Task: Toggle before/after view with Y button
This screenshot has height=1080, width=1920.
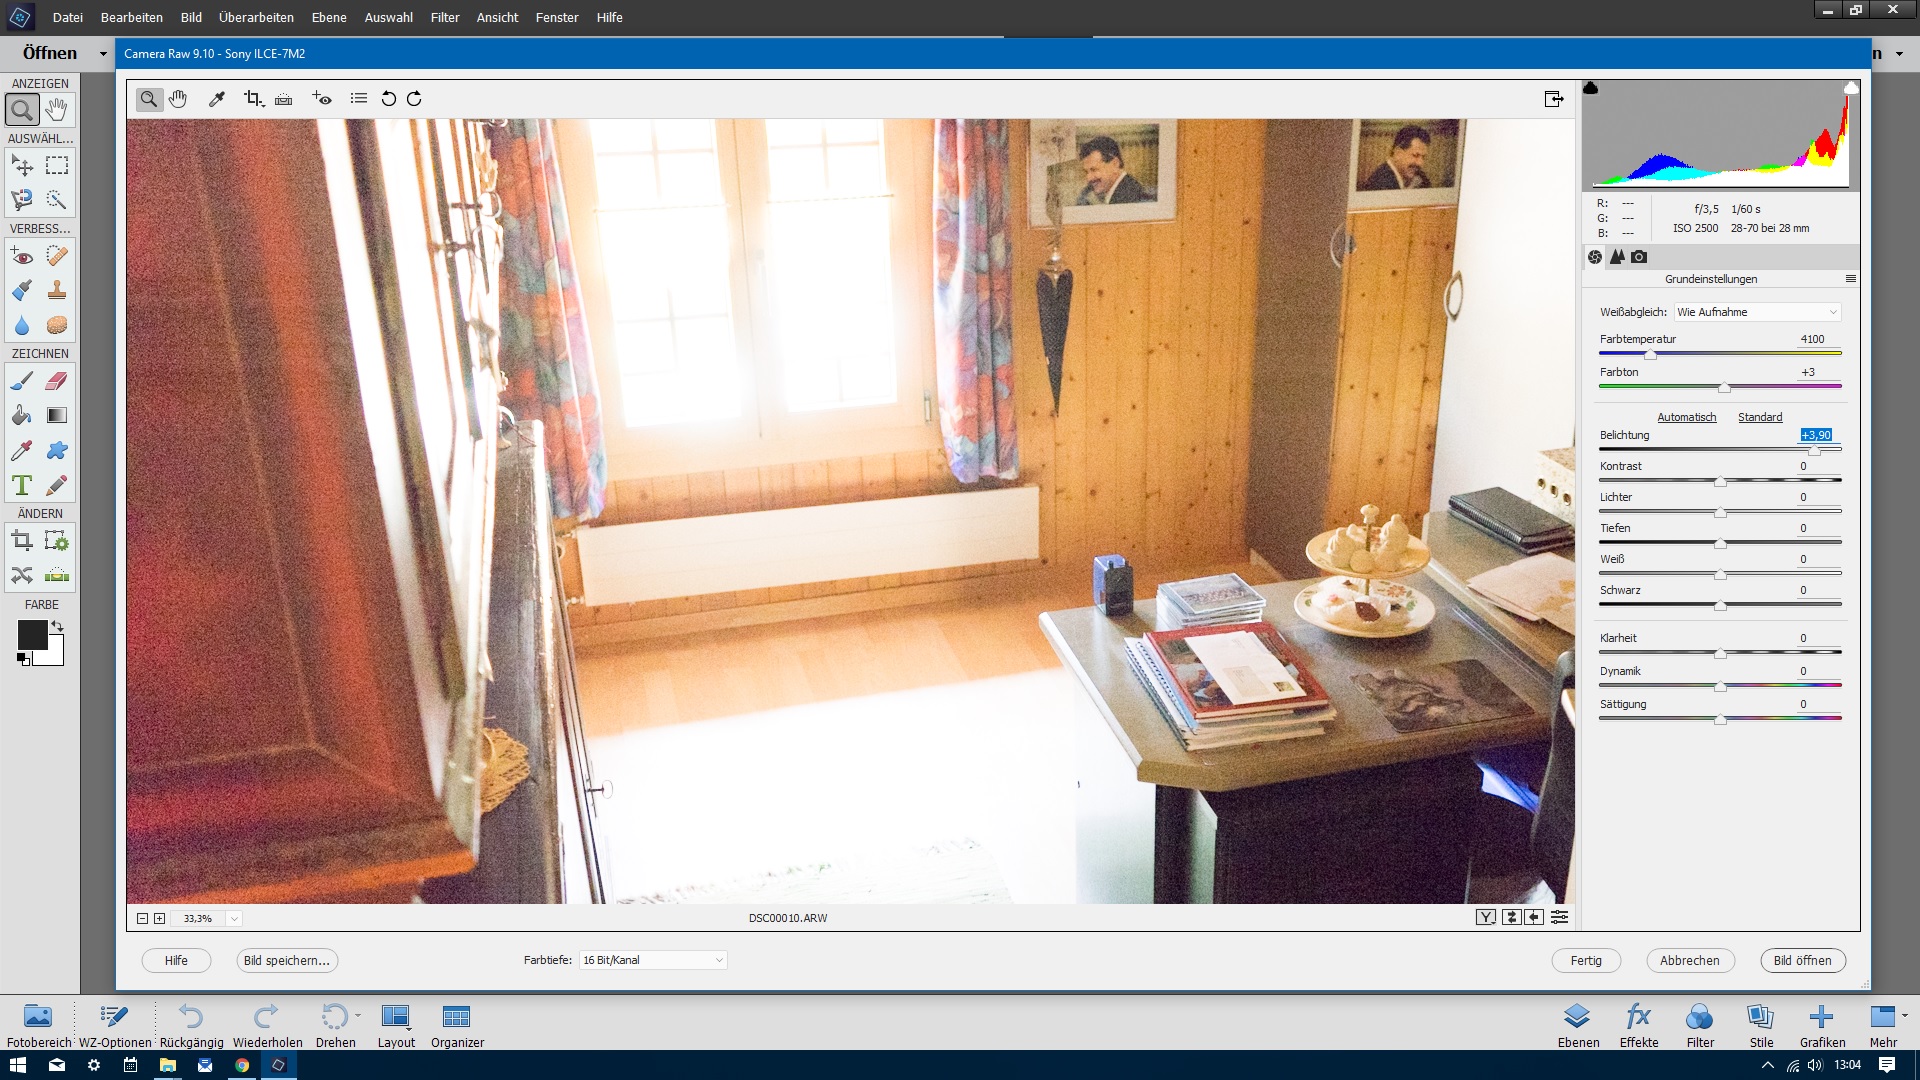Action: click(x=1486, y=917)
